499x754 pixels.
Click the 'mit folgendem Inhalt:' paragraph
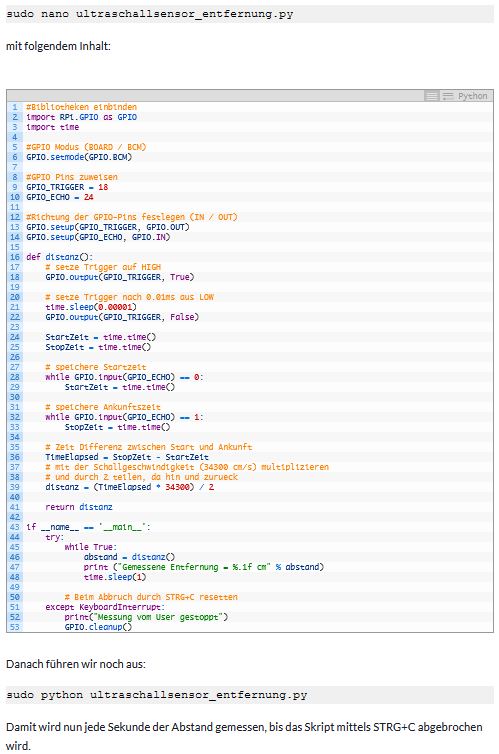[58, 46]
